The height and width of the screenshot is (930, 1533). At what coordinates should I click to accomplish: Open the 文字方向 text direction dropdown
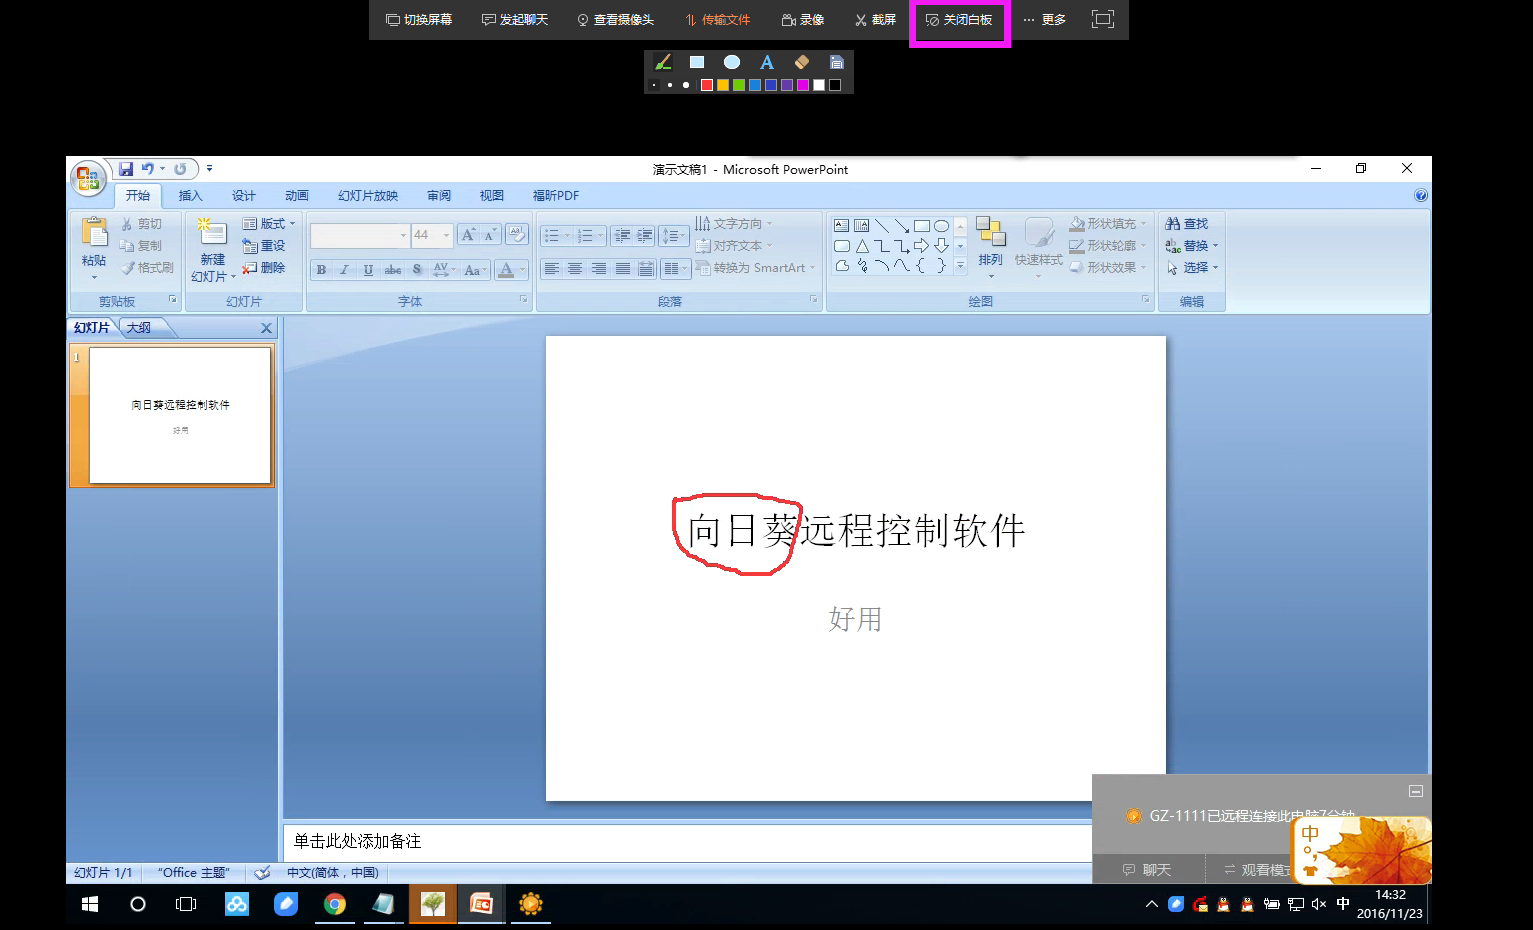(x=735, y=224)
